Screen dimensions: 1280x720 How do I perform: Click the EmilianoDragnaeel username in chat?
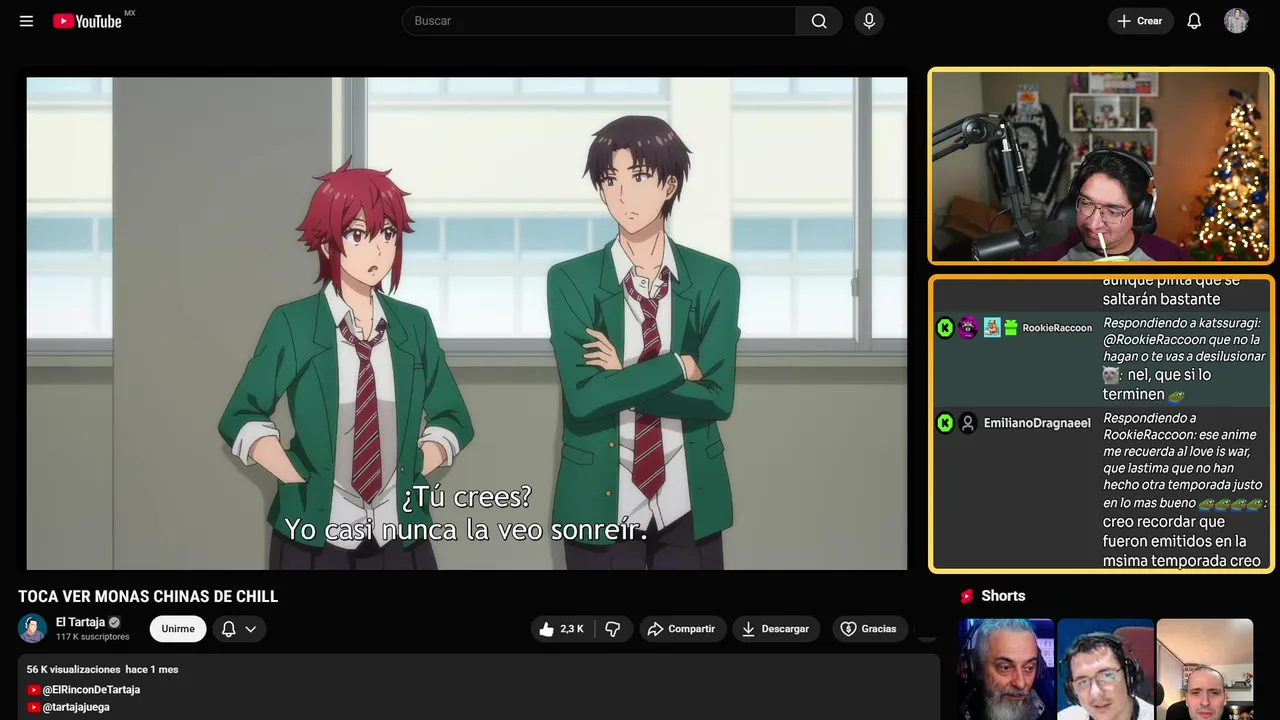(1037, 423)
